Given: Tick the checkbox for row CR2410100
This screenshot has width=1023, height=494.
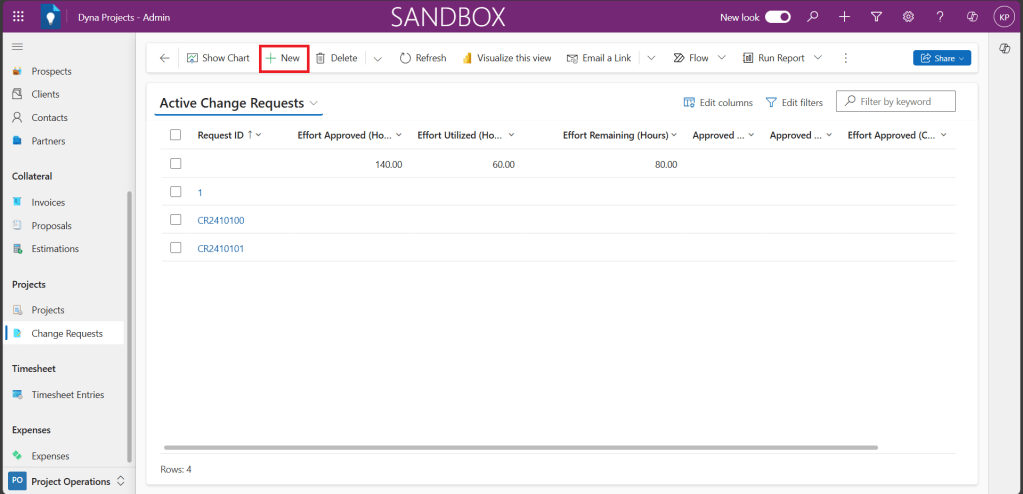Looking at the screenshot, I should coord(176,220).
